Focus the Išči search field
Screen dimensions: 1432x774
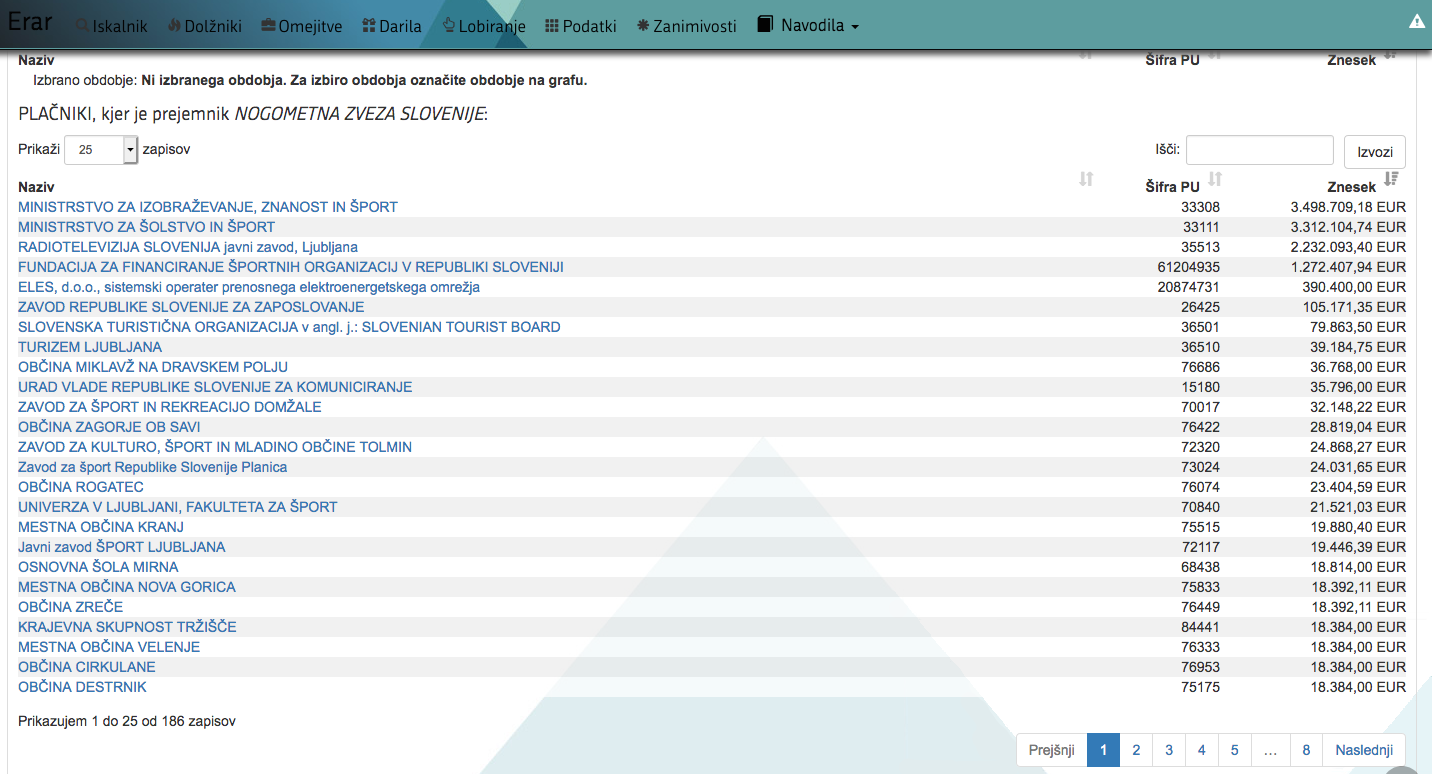coord(1260,150)
